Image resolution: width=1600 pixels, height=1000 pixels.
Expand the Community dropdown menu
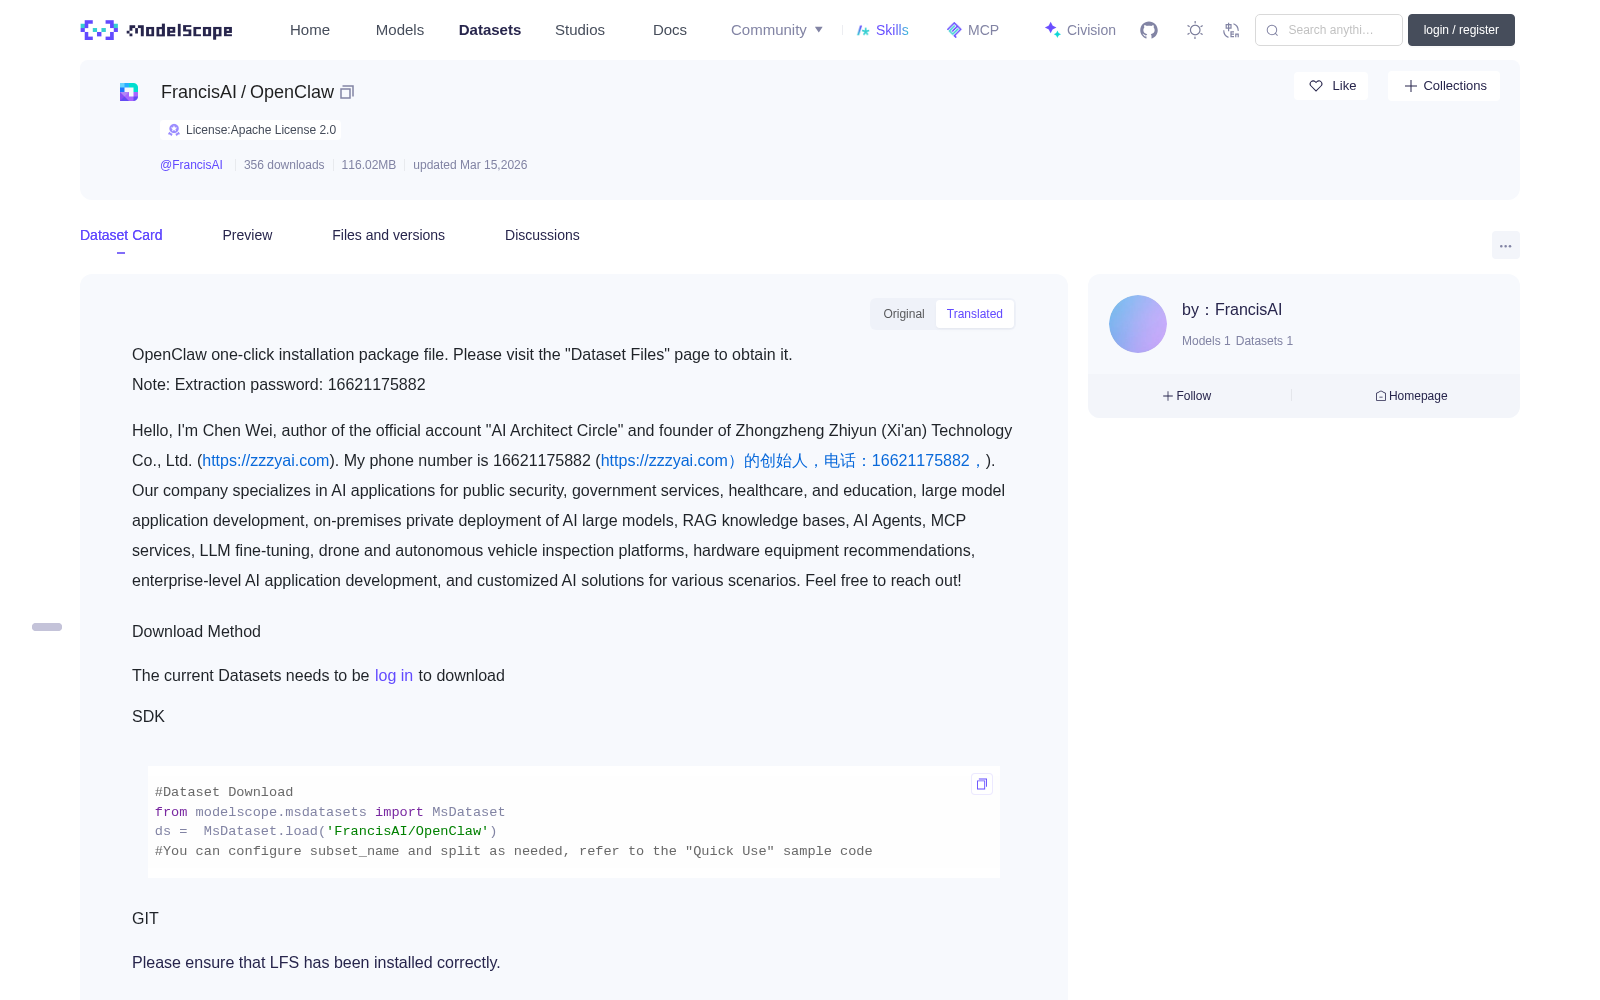coord(777,30)
